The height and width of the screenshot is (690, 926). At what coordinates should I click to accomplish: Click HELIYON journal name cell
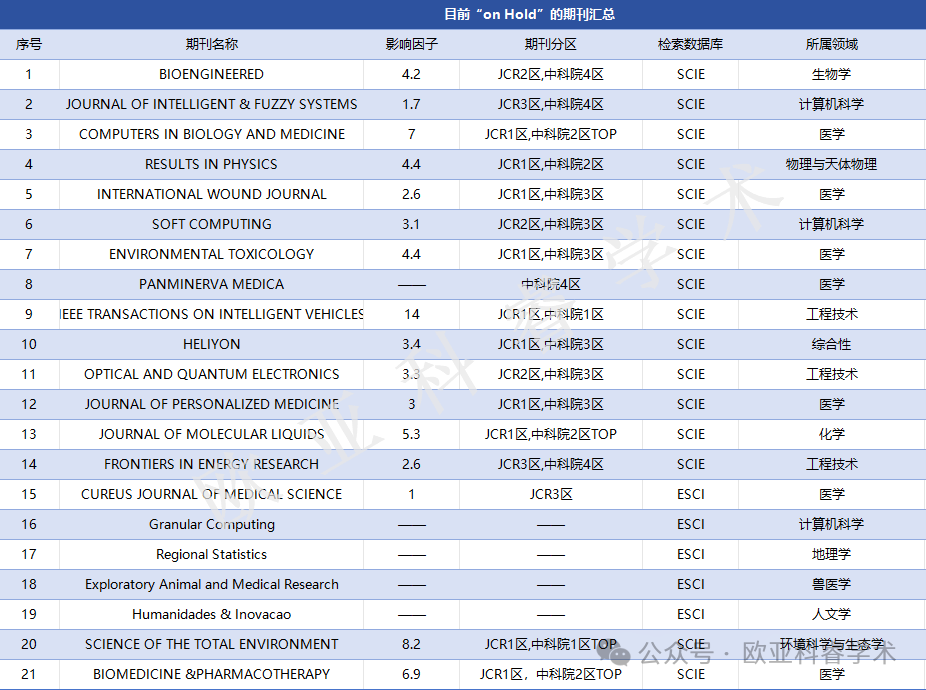211,344
